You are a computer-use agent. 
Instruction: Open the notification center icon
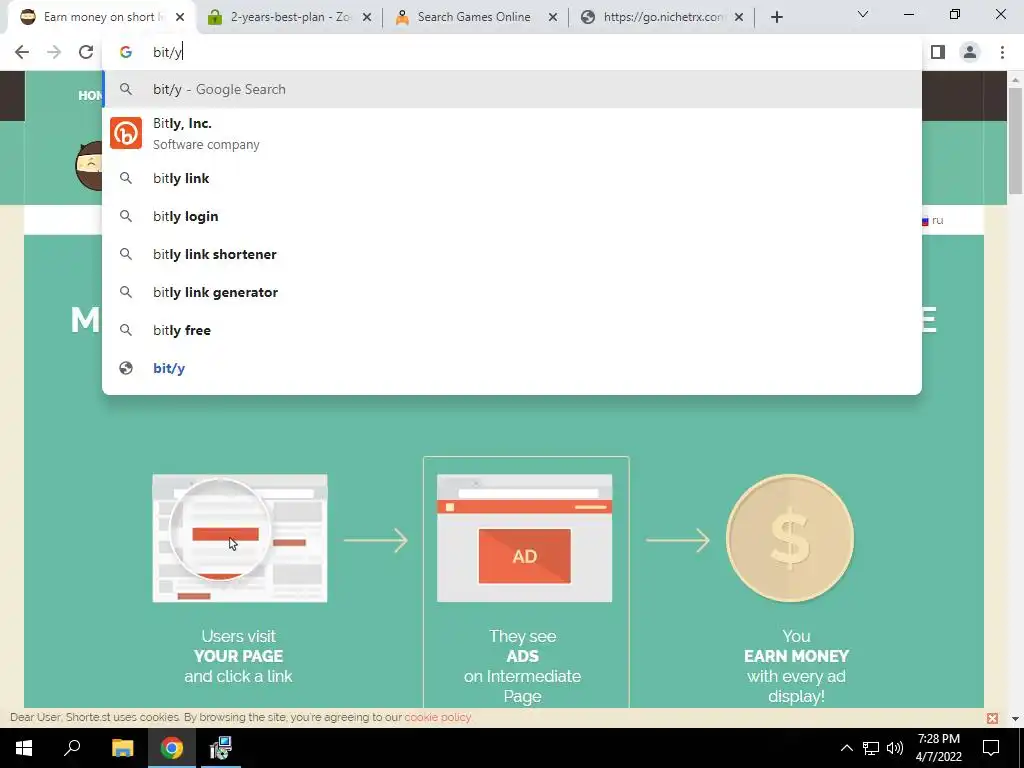(991, 748)
